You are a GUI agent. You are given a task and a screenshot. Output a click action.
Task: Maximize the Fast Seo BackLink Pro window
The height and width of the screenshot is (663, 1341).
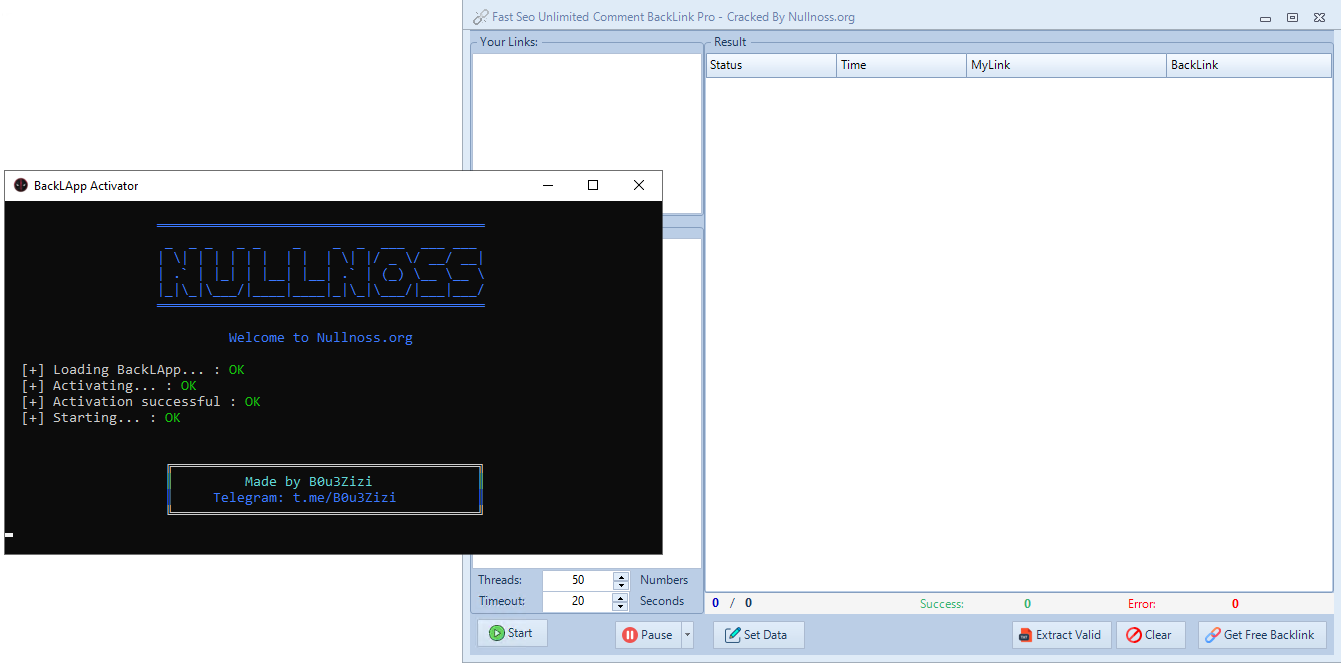click(1292, 17)
